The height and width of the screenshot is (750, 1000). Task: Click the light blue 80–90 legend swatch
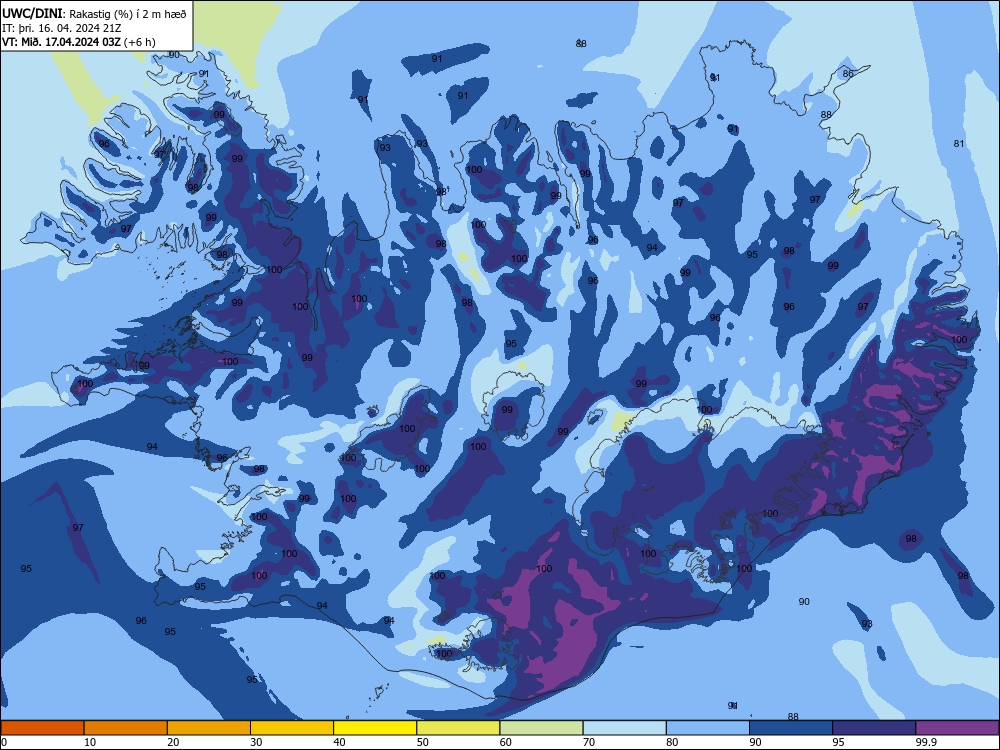708,728
